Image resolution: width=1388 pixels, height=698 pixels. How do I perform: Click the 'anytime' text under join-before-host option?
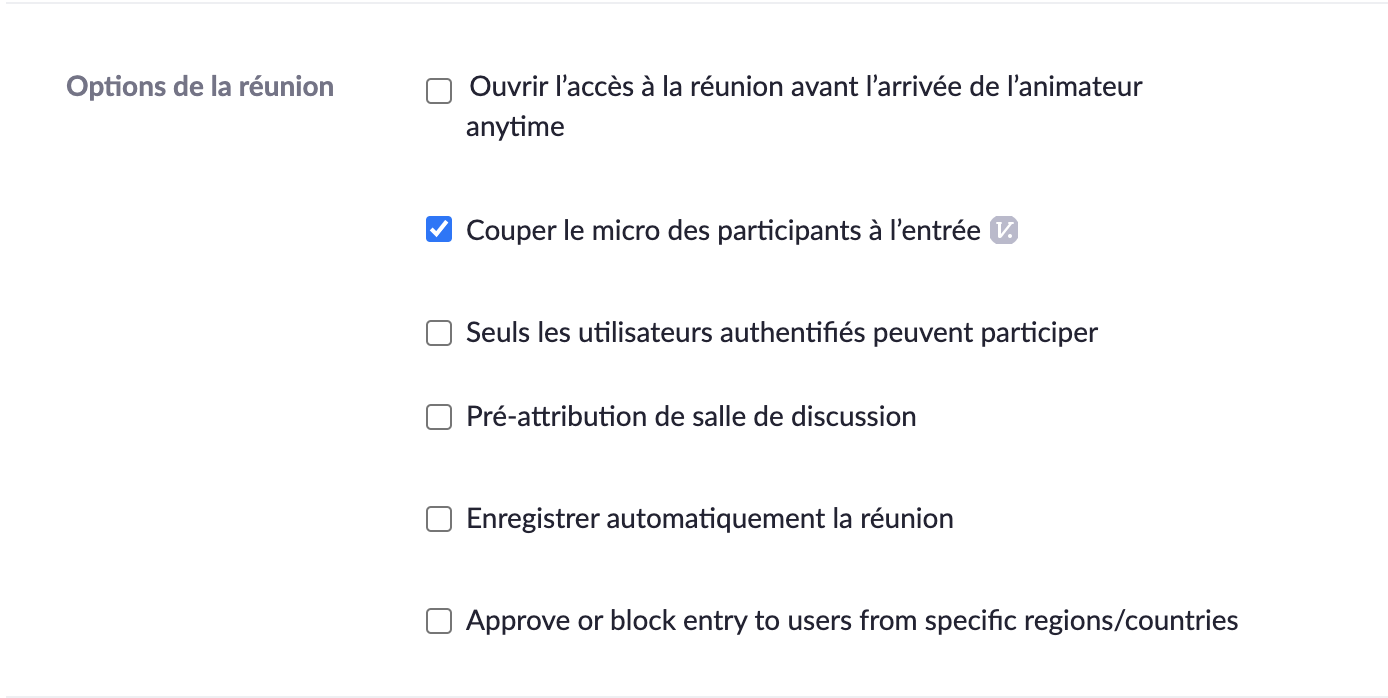coord(515,127)
